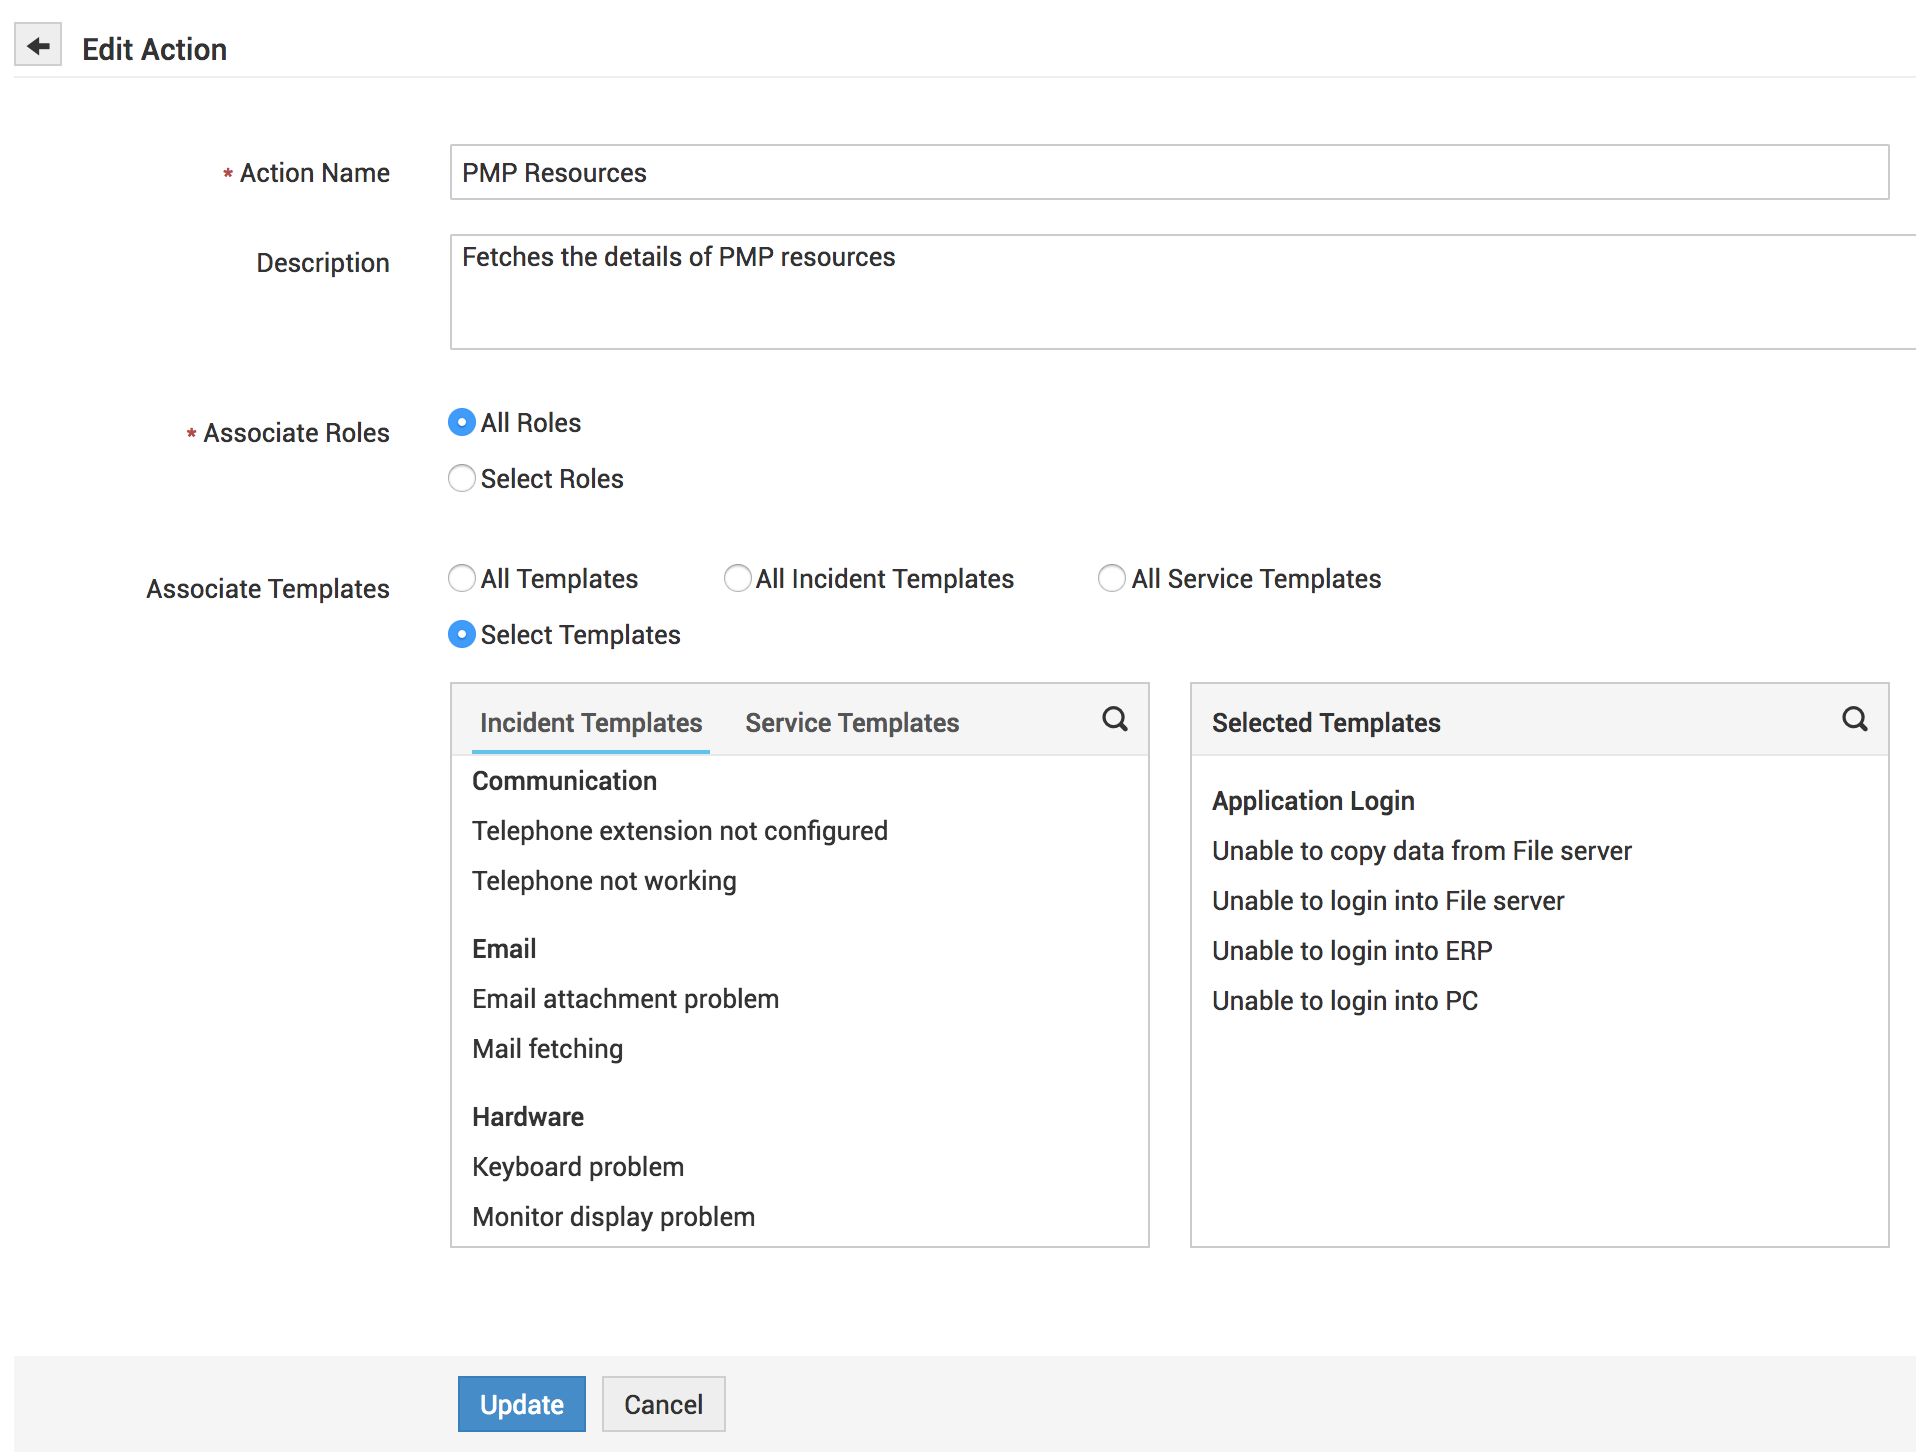The image size is (1916, 1452).
Task: Select the Select Templates radio button
Action: 461,635
